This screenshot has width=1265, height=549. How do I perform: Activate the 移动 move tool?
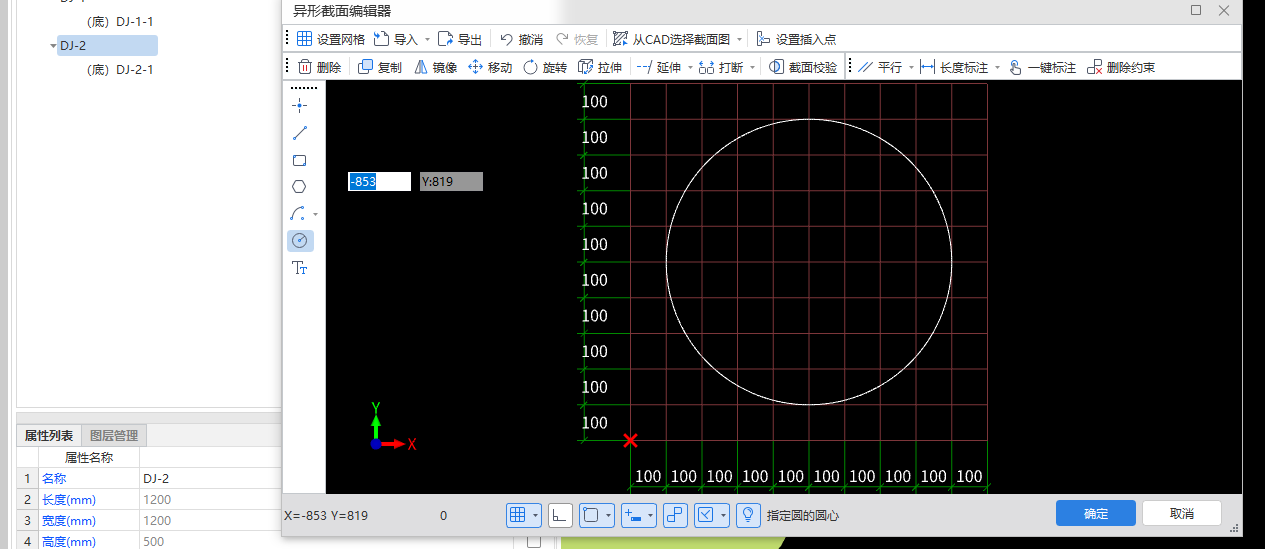point(490,67)
